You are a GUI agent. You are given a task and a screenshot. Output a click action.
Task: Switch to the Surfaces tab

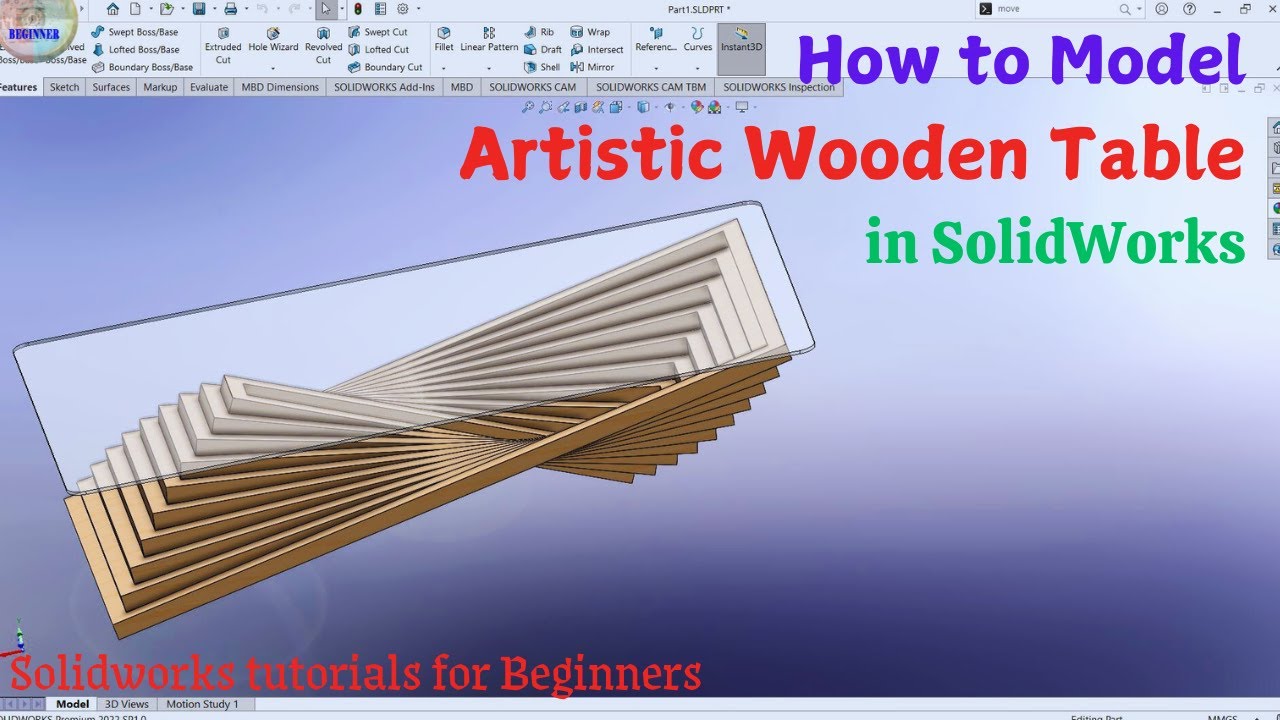pos(111,87)
